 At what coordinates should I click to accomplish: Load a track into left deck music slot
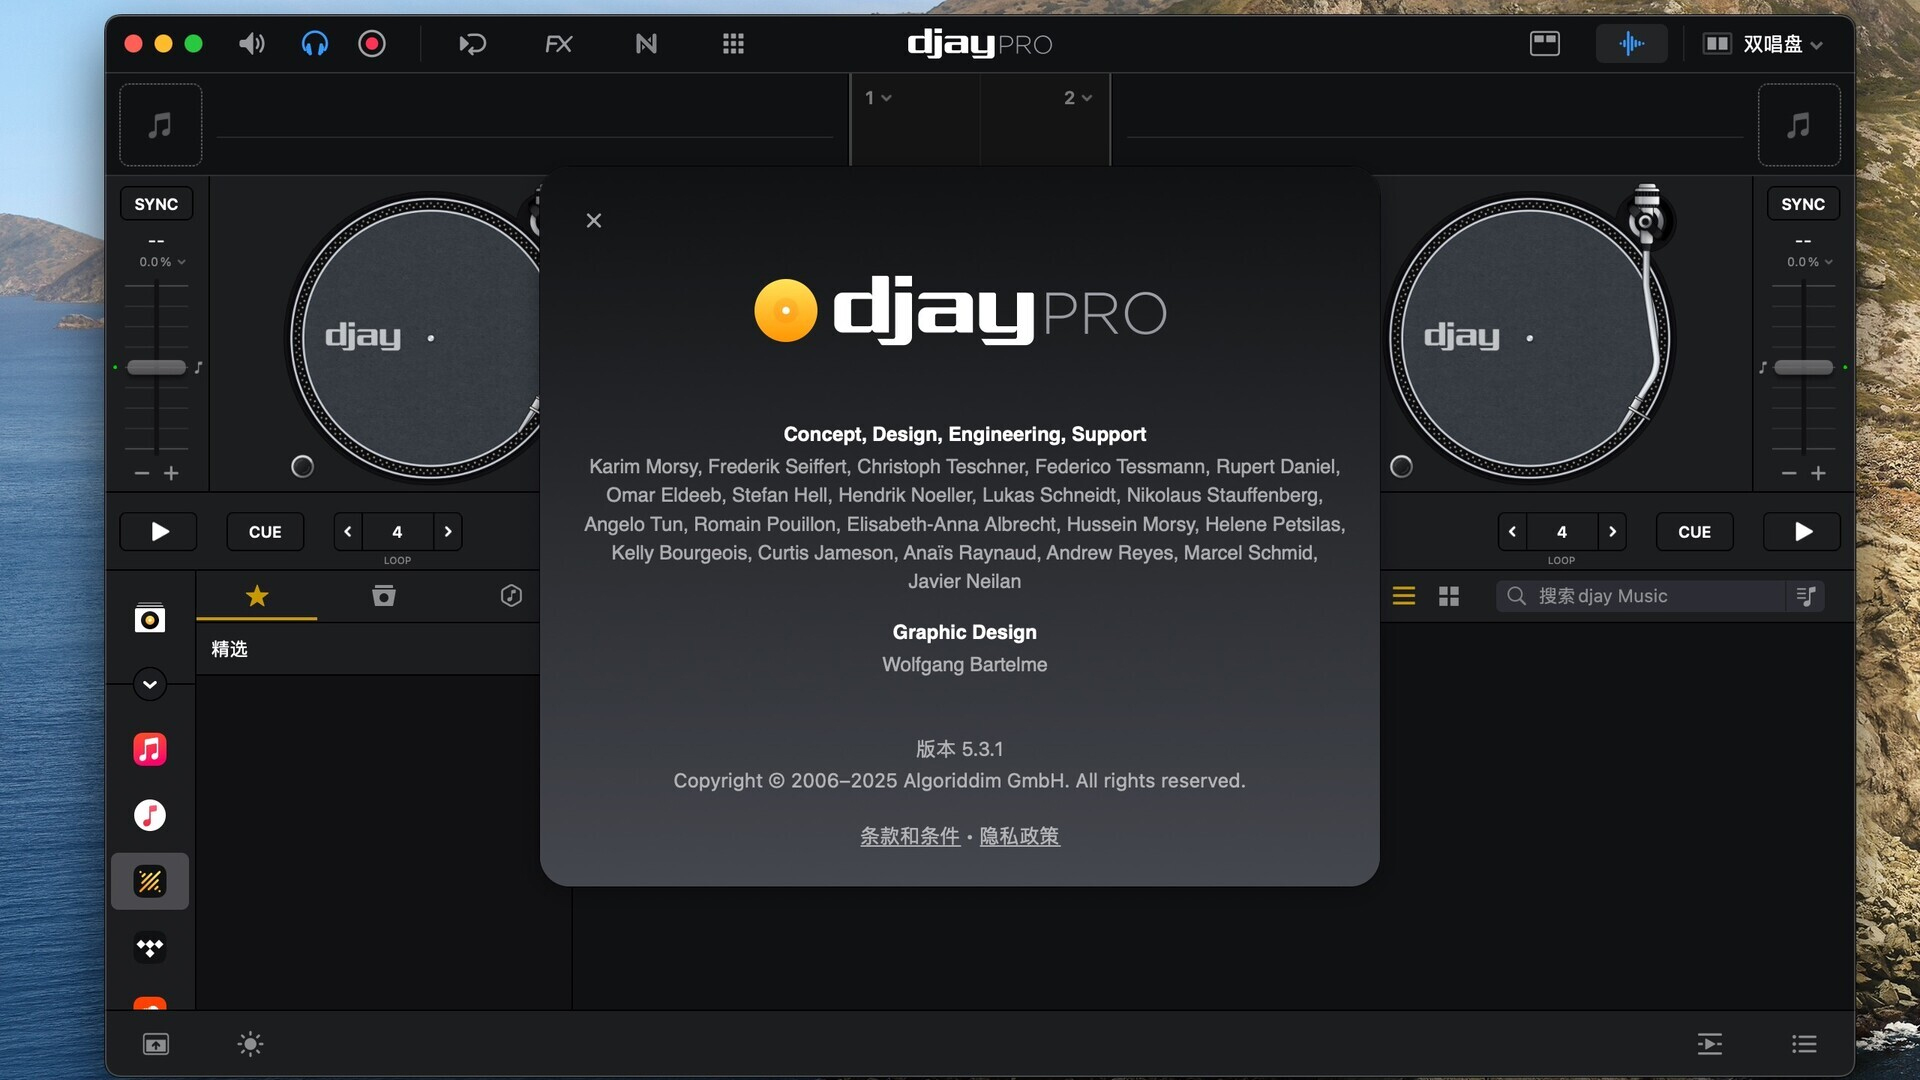161,125
